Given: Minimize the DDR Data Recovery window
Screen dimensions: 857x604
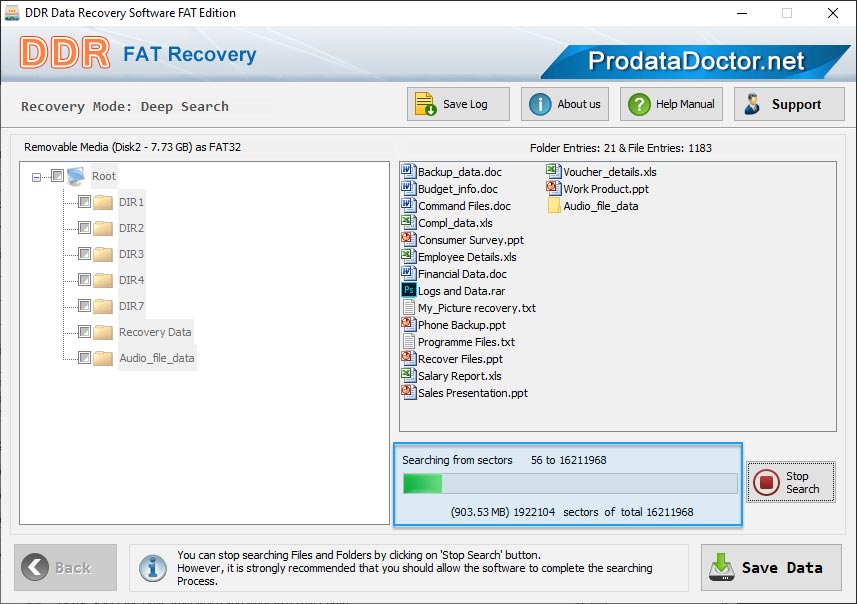Looking at the screenshot, I should click(742, 13).
